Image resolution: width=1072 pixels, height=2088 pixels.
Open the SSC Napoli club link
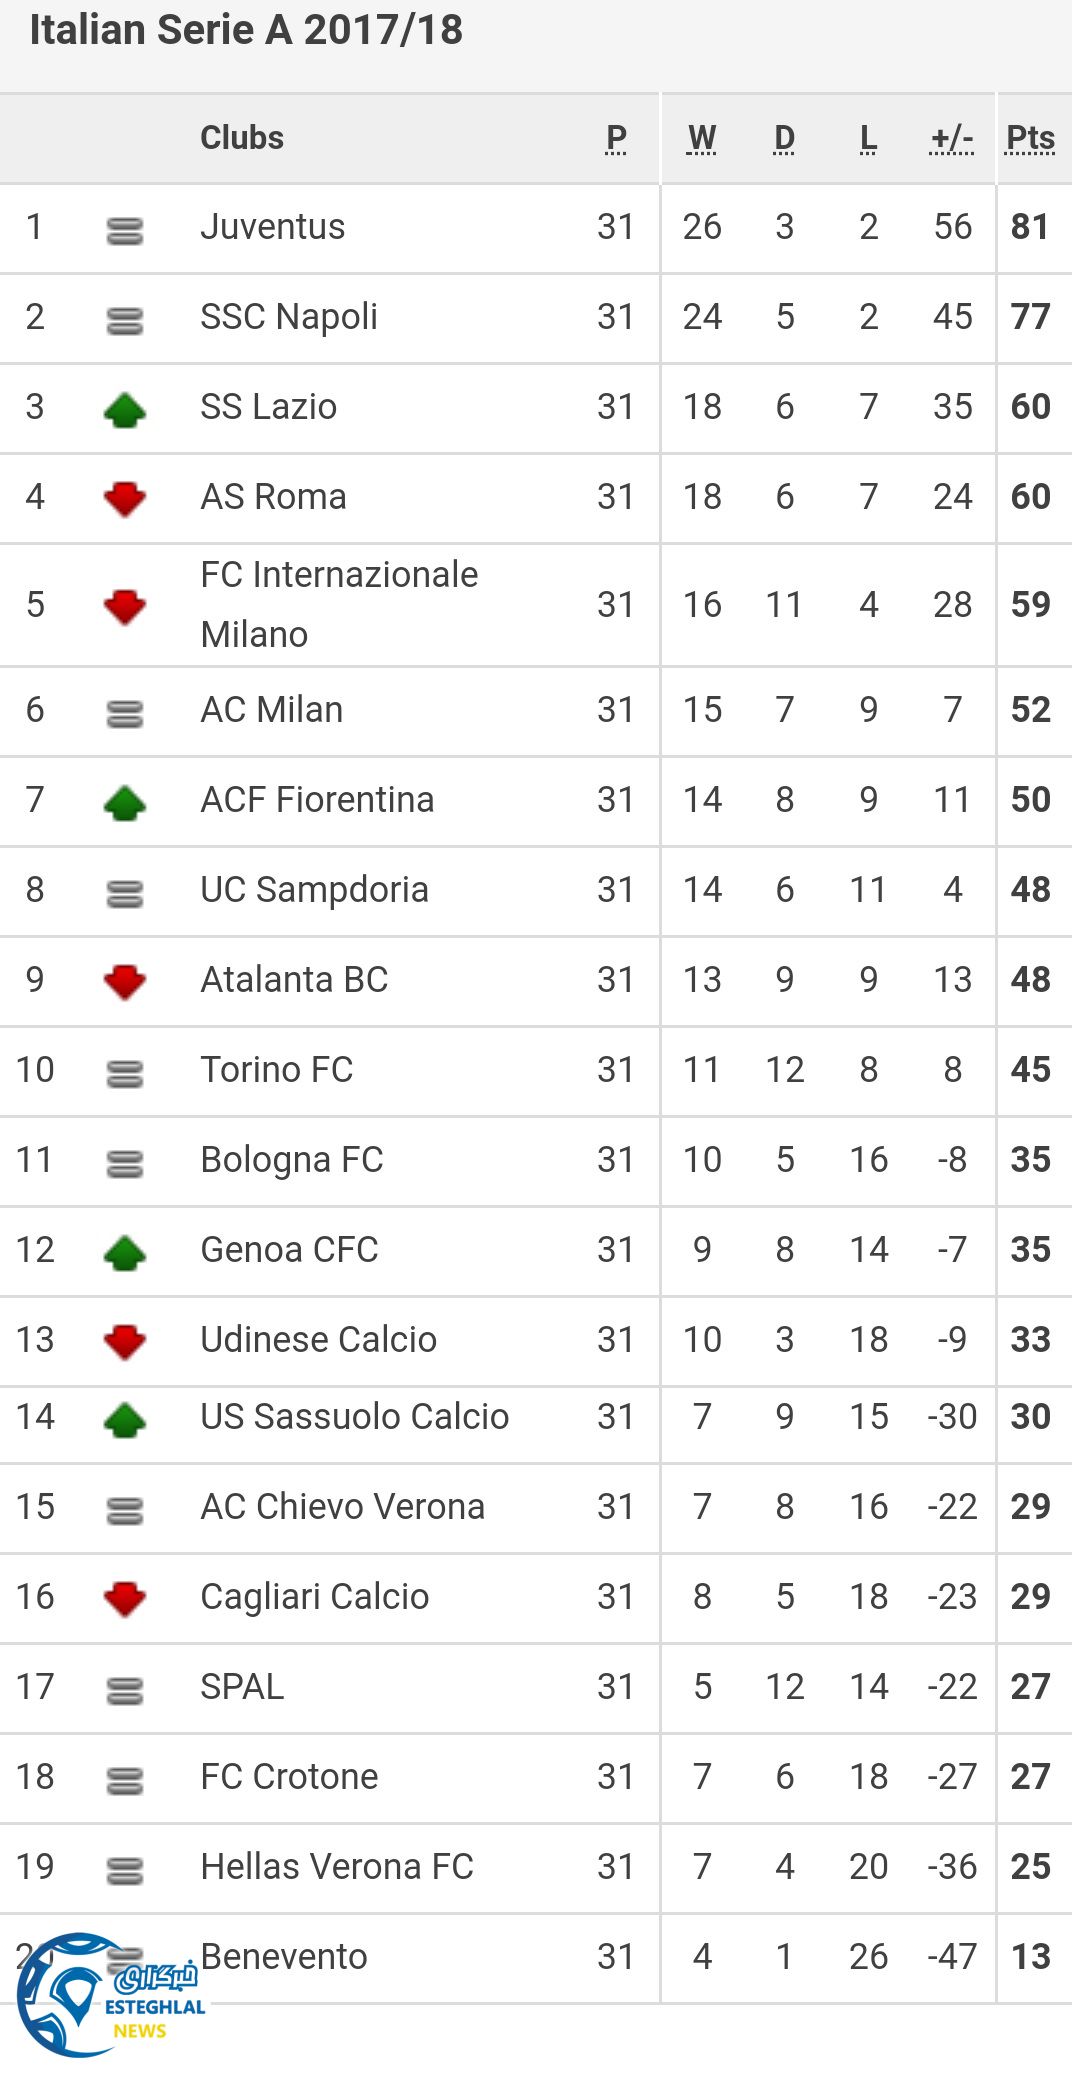point(289,317)
